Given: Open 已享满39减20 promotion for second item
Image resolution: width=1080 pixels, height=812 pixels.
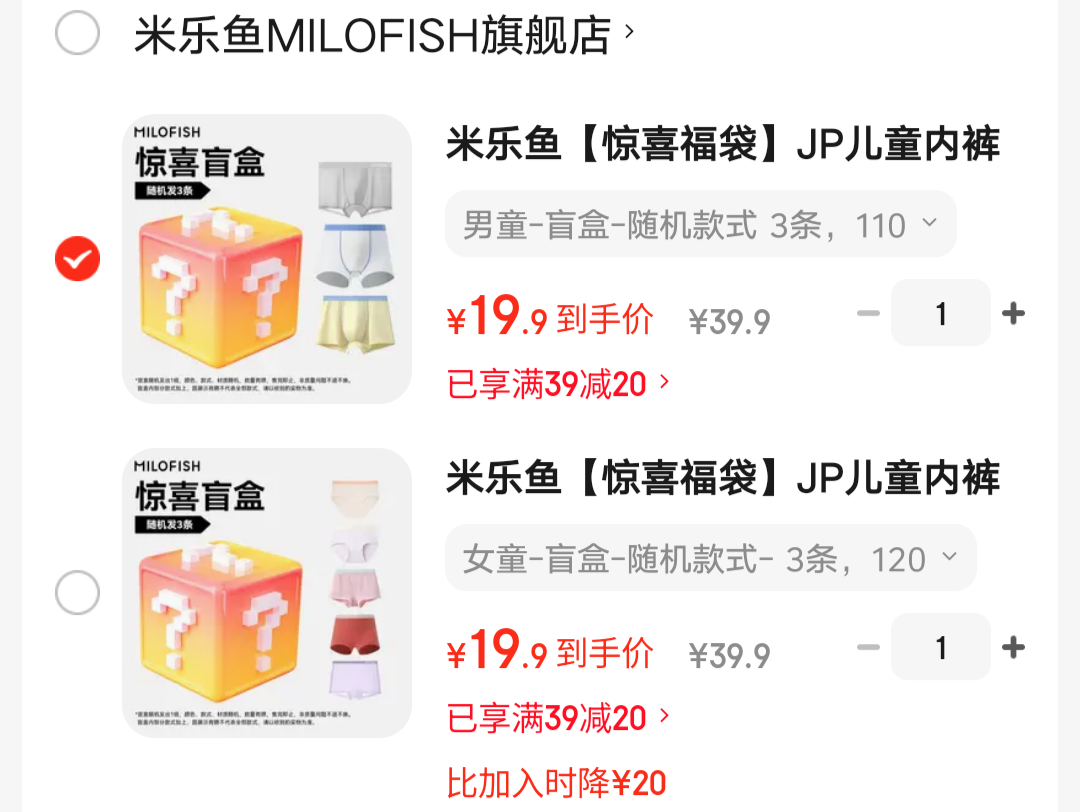Looking at the screenshot, I should tap(558, 718).
